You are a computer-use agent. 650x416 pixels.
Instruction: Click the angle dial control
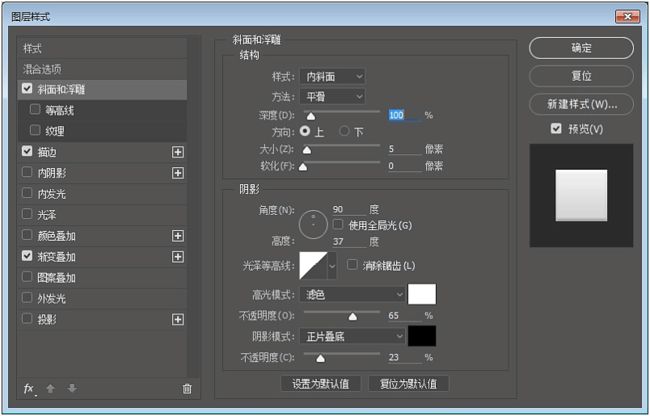(313, 225)
